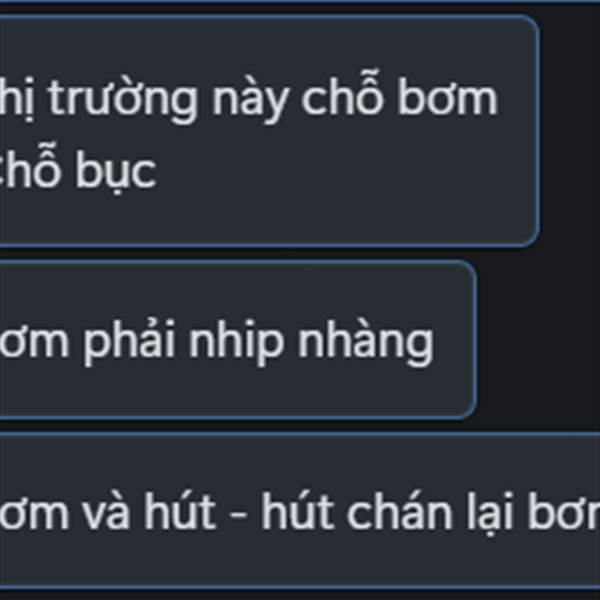Click the blank space below "chỗ bục" inside bubble
The width and height of the screenshot is (600, 600).
[x=268, y=220]
